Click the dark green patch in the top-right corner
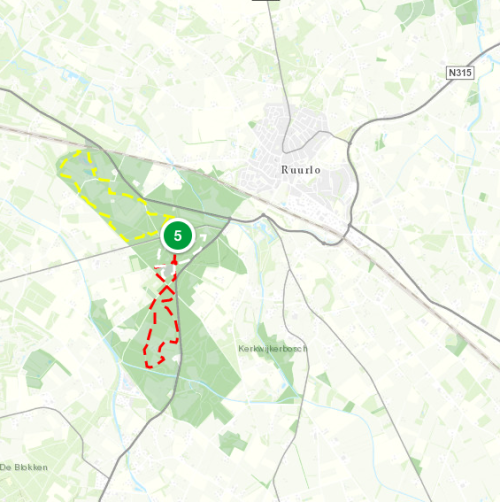 click(467, 12)
